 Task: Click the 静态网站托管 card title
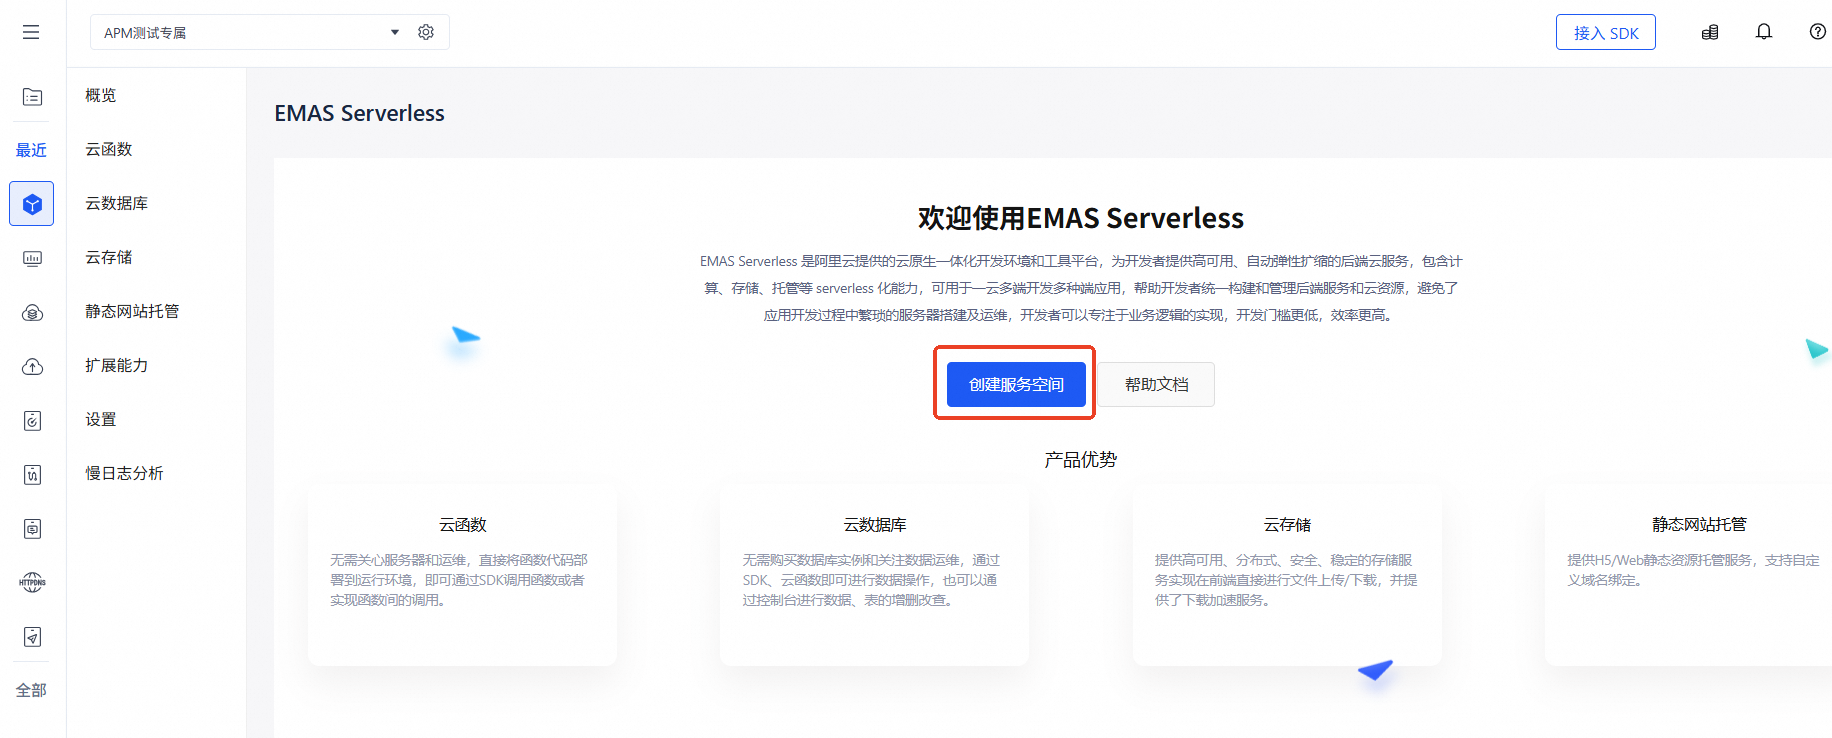click(x=1699, y=524)
